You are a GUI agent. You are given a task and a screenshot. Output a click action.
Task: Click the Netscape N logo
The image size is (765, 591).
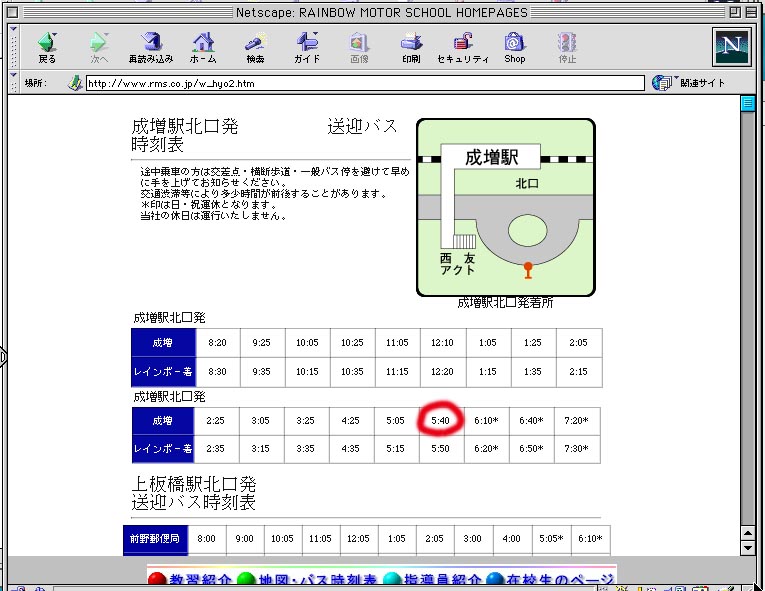(731, 47)
